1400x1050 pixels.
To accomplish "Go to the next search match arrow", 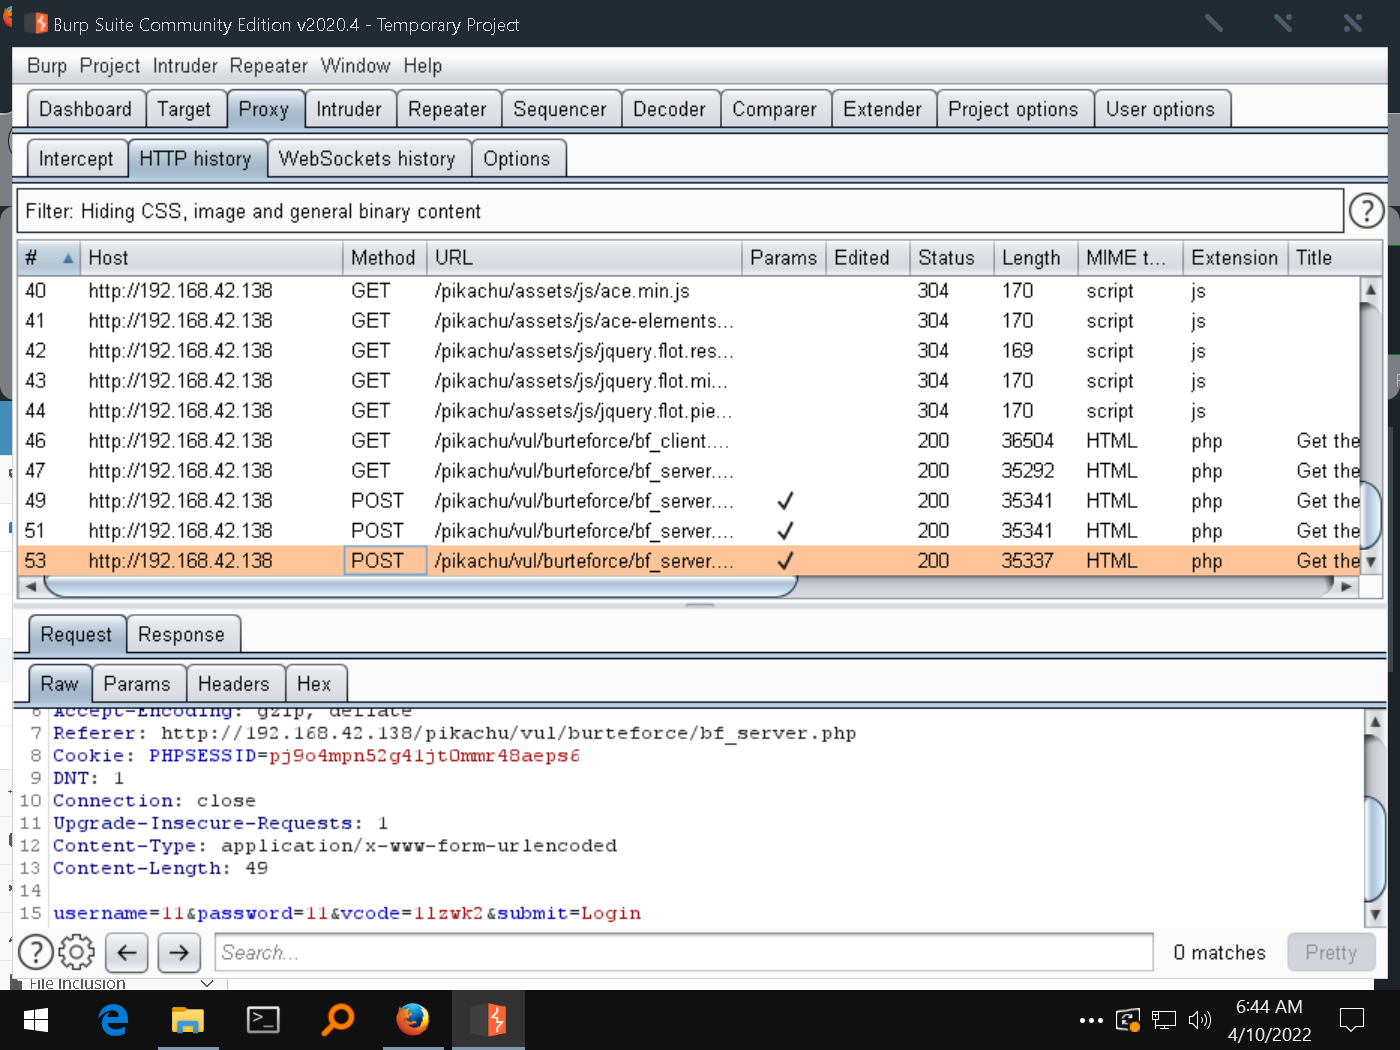I will (179, 952).
